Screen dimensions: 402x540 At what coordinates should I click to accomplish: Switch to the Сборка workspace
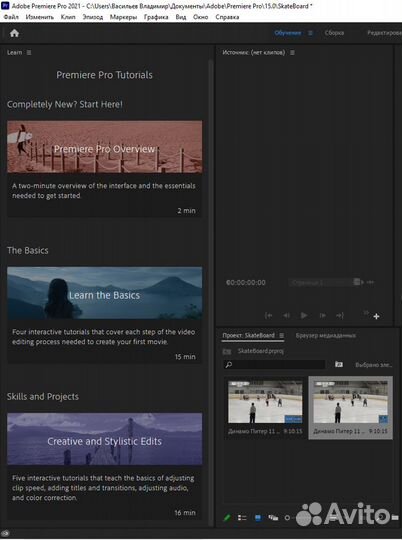pyautogui.click(x=334, y=33)
